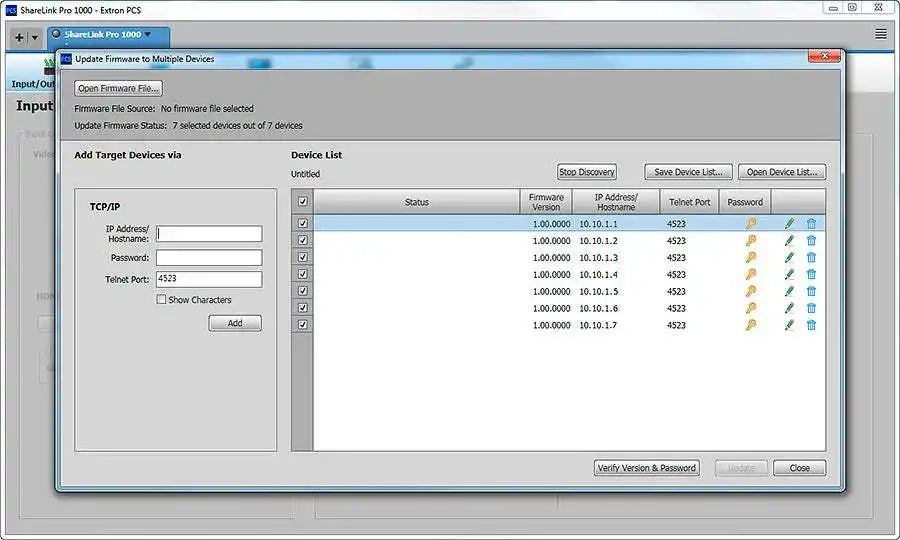Click the Open Firmware File button
900x540 pixels.
coord(118,89)
